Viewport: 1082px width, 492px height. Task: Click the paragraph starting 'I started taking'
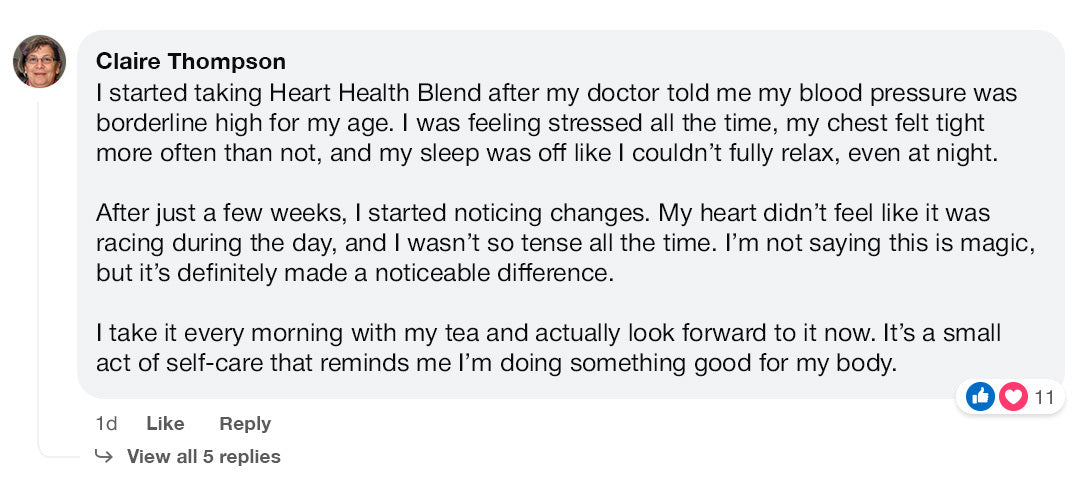556,123
